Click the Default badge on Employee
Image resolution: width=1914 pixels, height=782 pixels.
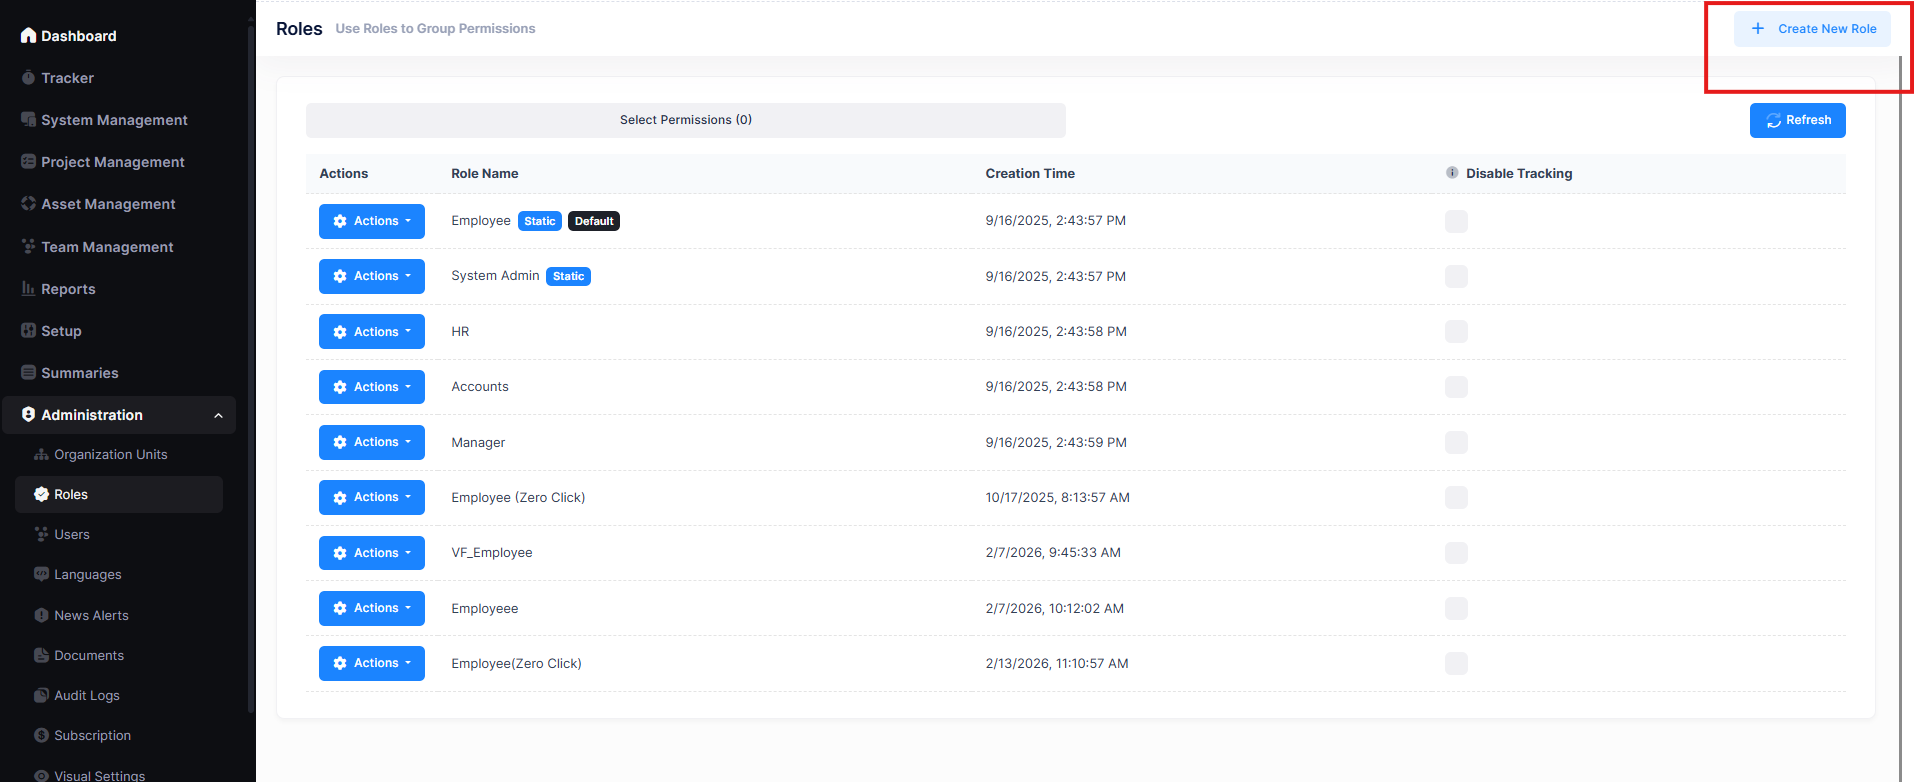click(594, 221)
